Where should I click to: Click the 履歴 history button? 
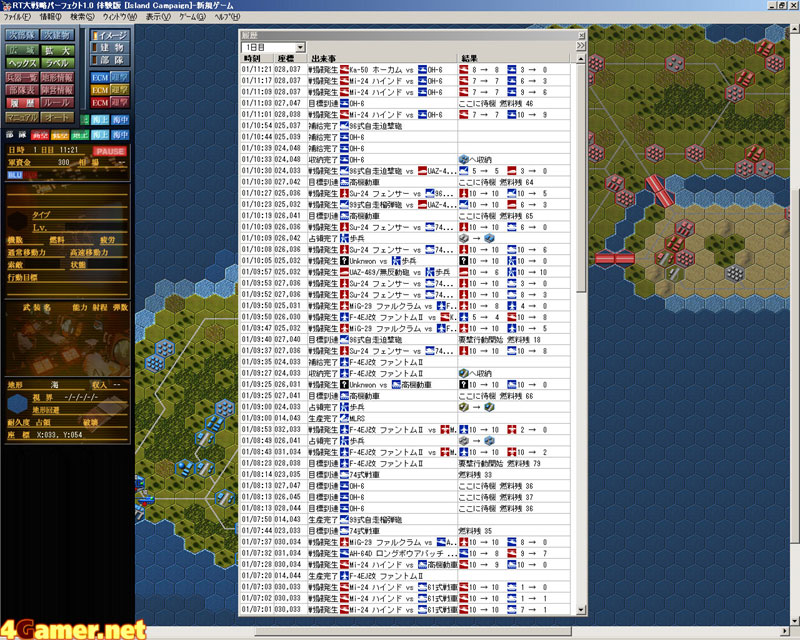pos(22,103)
